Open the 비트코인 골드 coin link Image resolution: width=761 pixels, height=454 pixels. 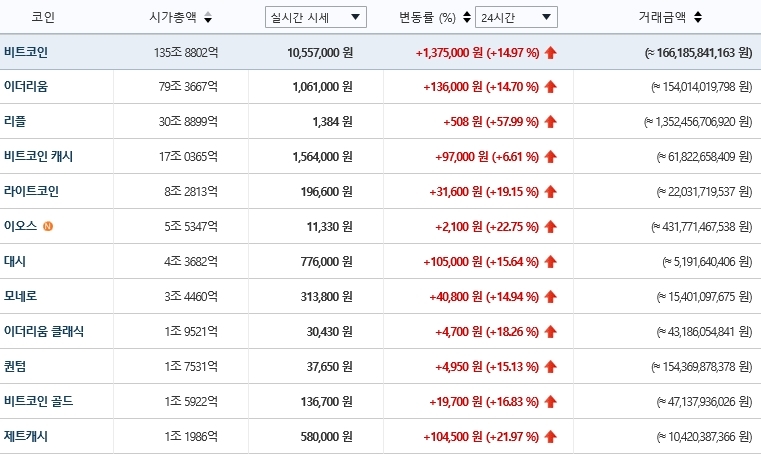(x=38, y=401)
